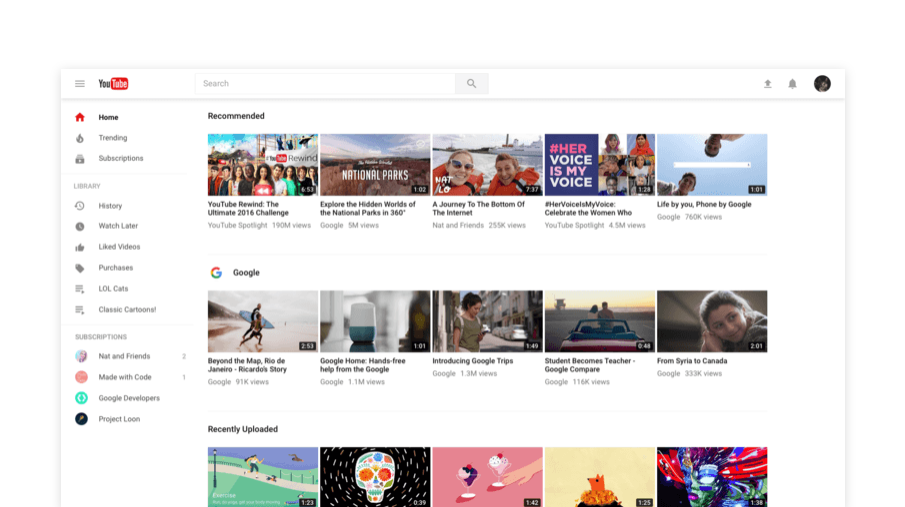Image resolution: width=905 pixels, height=507 pixels.
Task: Click the Home house icon
Action: pos(80,117)
